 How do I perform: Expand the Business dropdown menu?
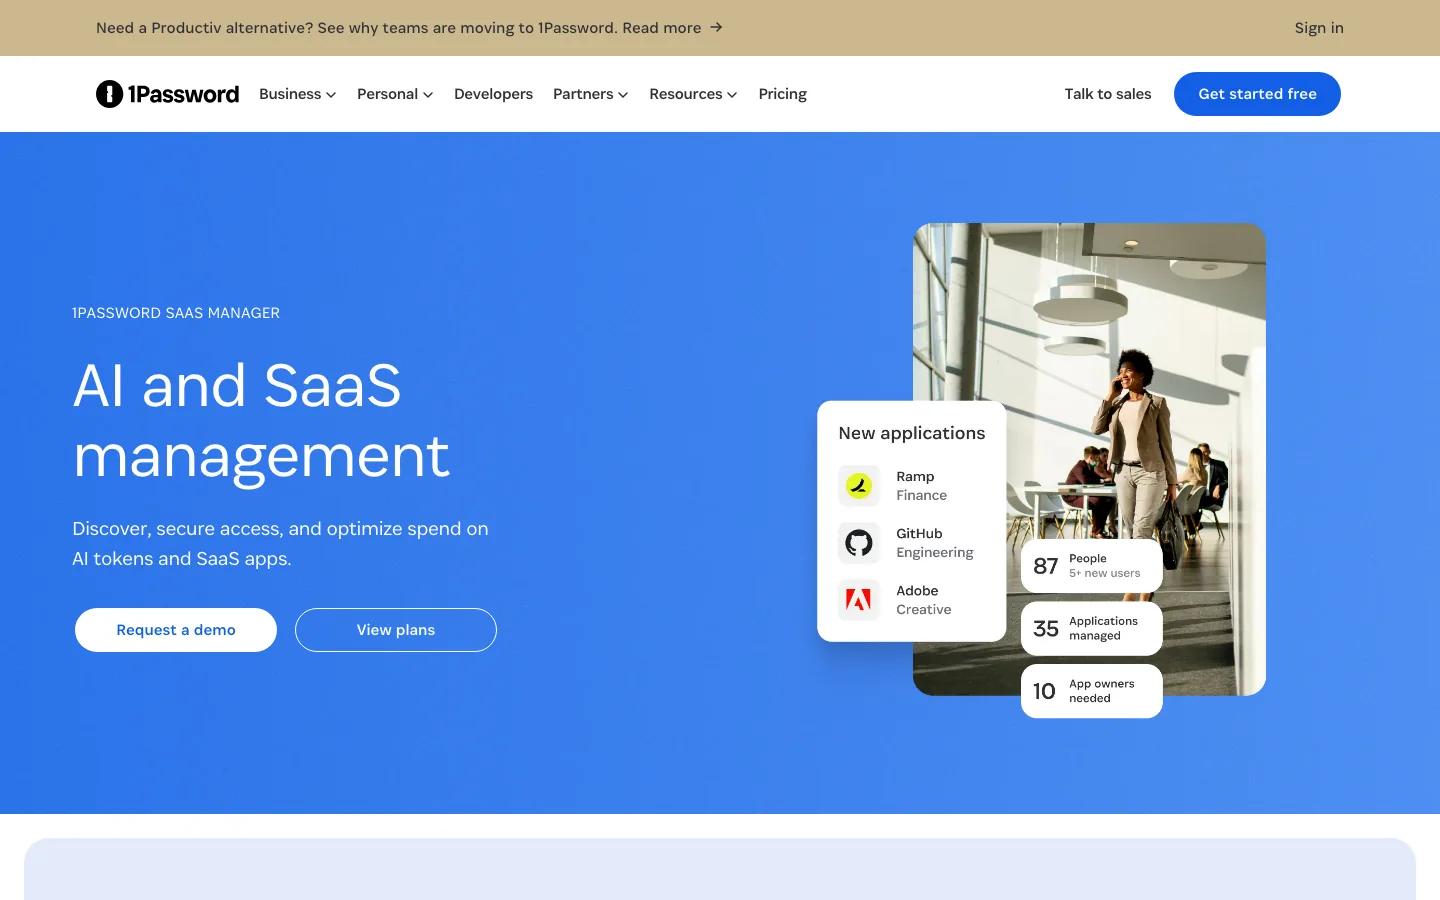pyautogui.click(x=298, y=94)
